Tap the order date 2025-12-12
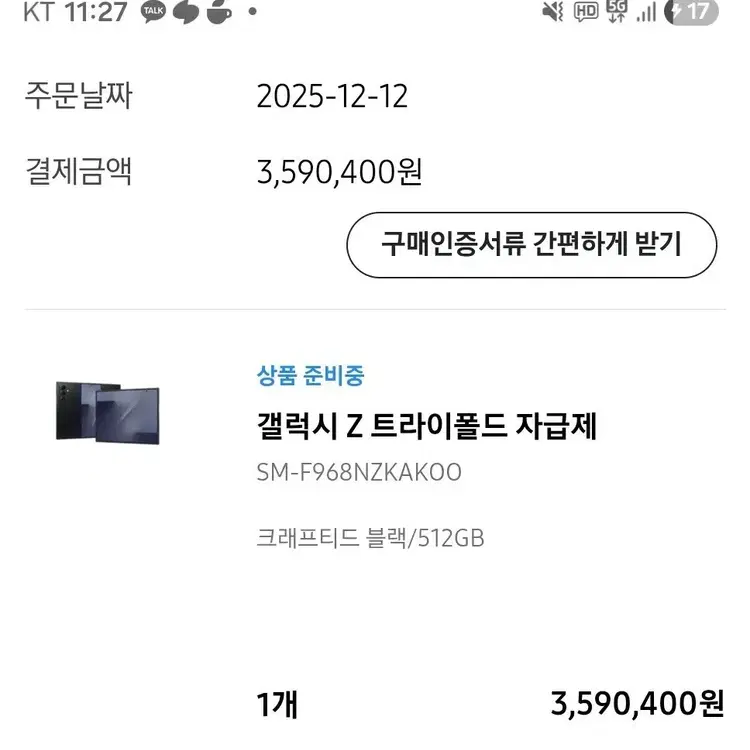This screenshot has width=750, height=750. coord(332,97)
